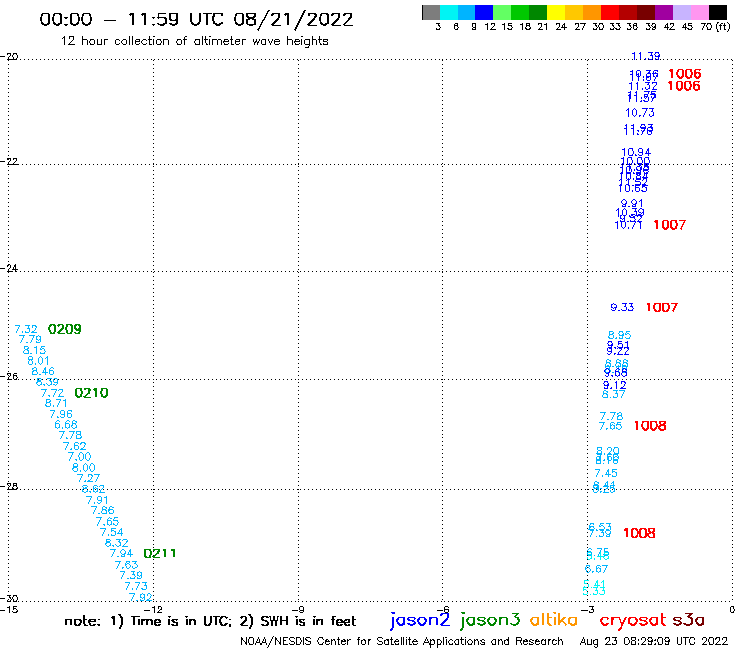Click the wave height value '7.92'
The width and height of the screenshot is (740, 650).
(x=141, y=597)
